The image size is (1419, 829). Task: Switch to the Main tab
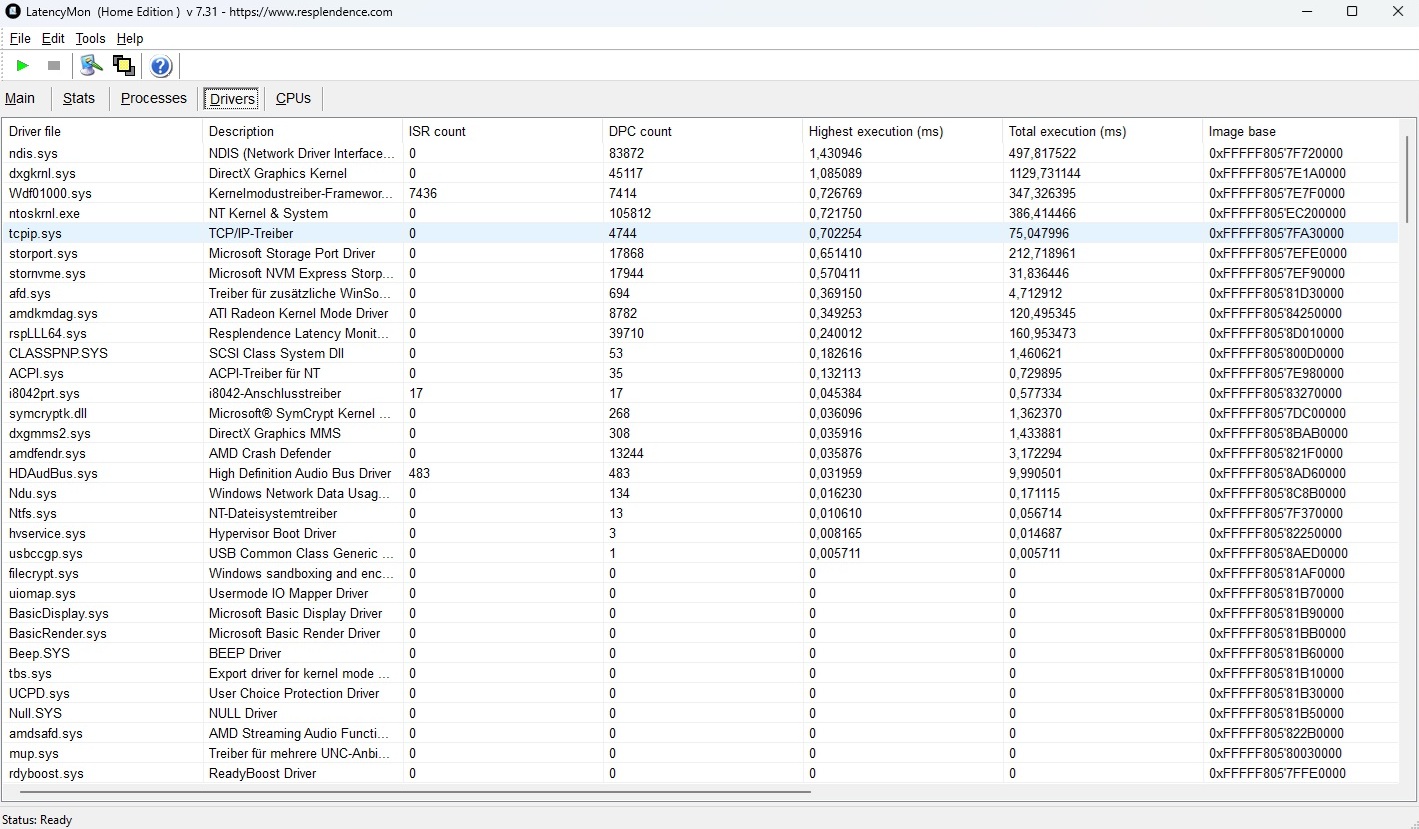point(20,98)
